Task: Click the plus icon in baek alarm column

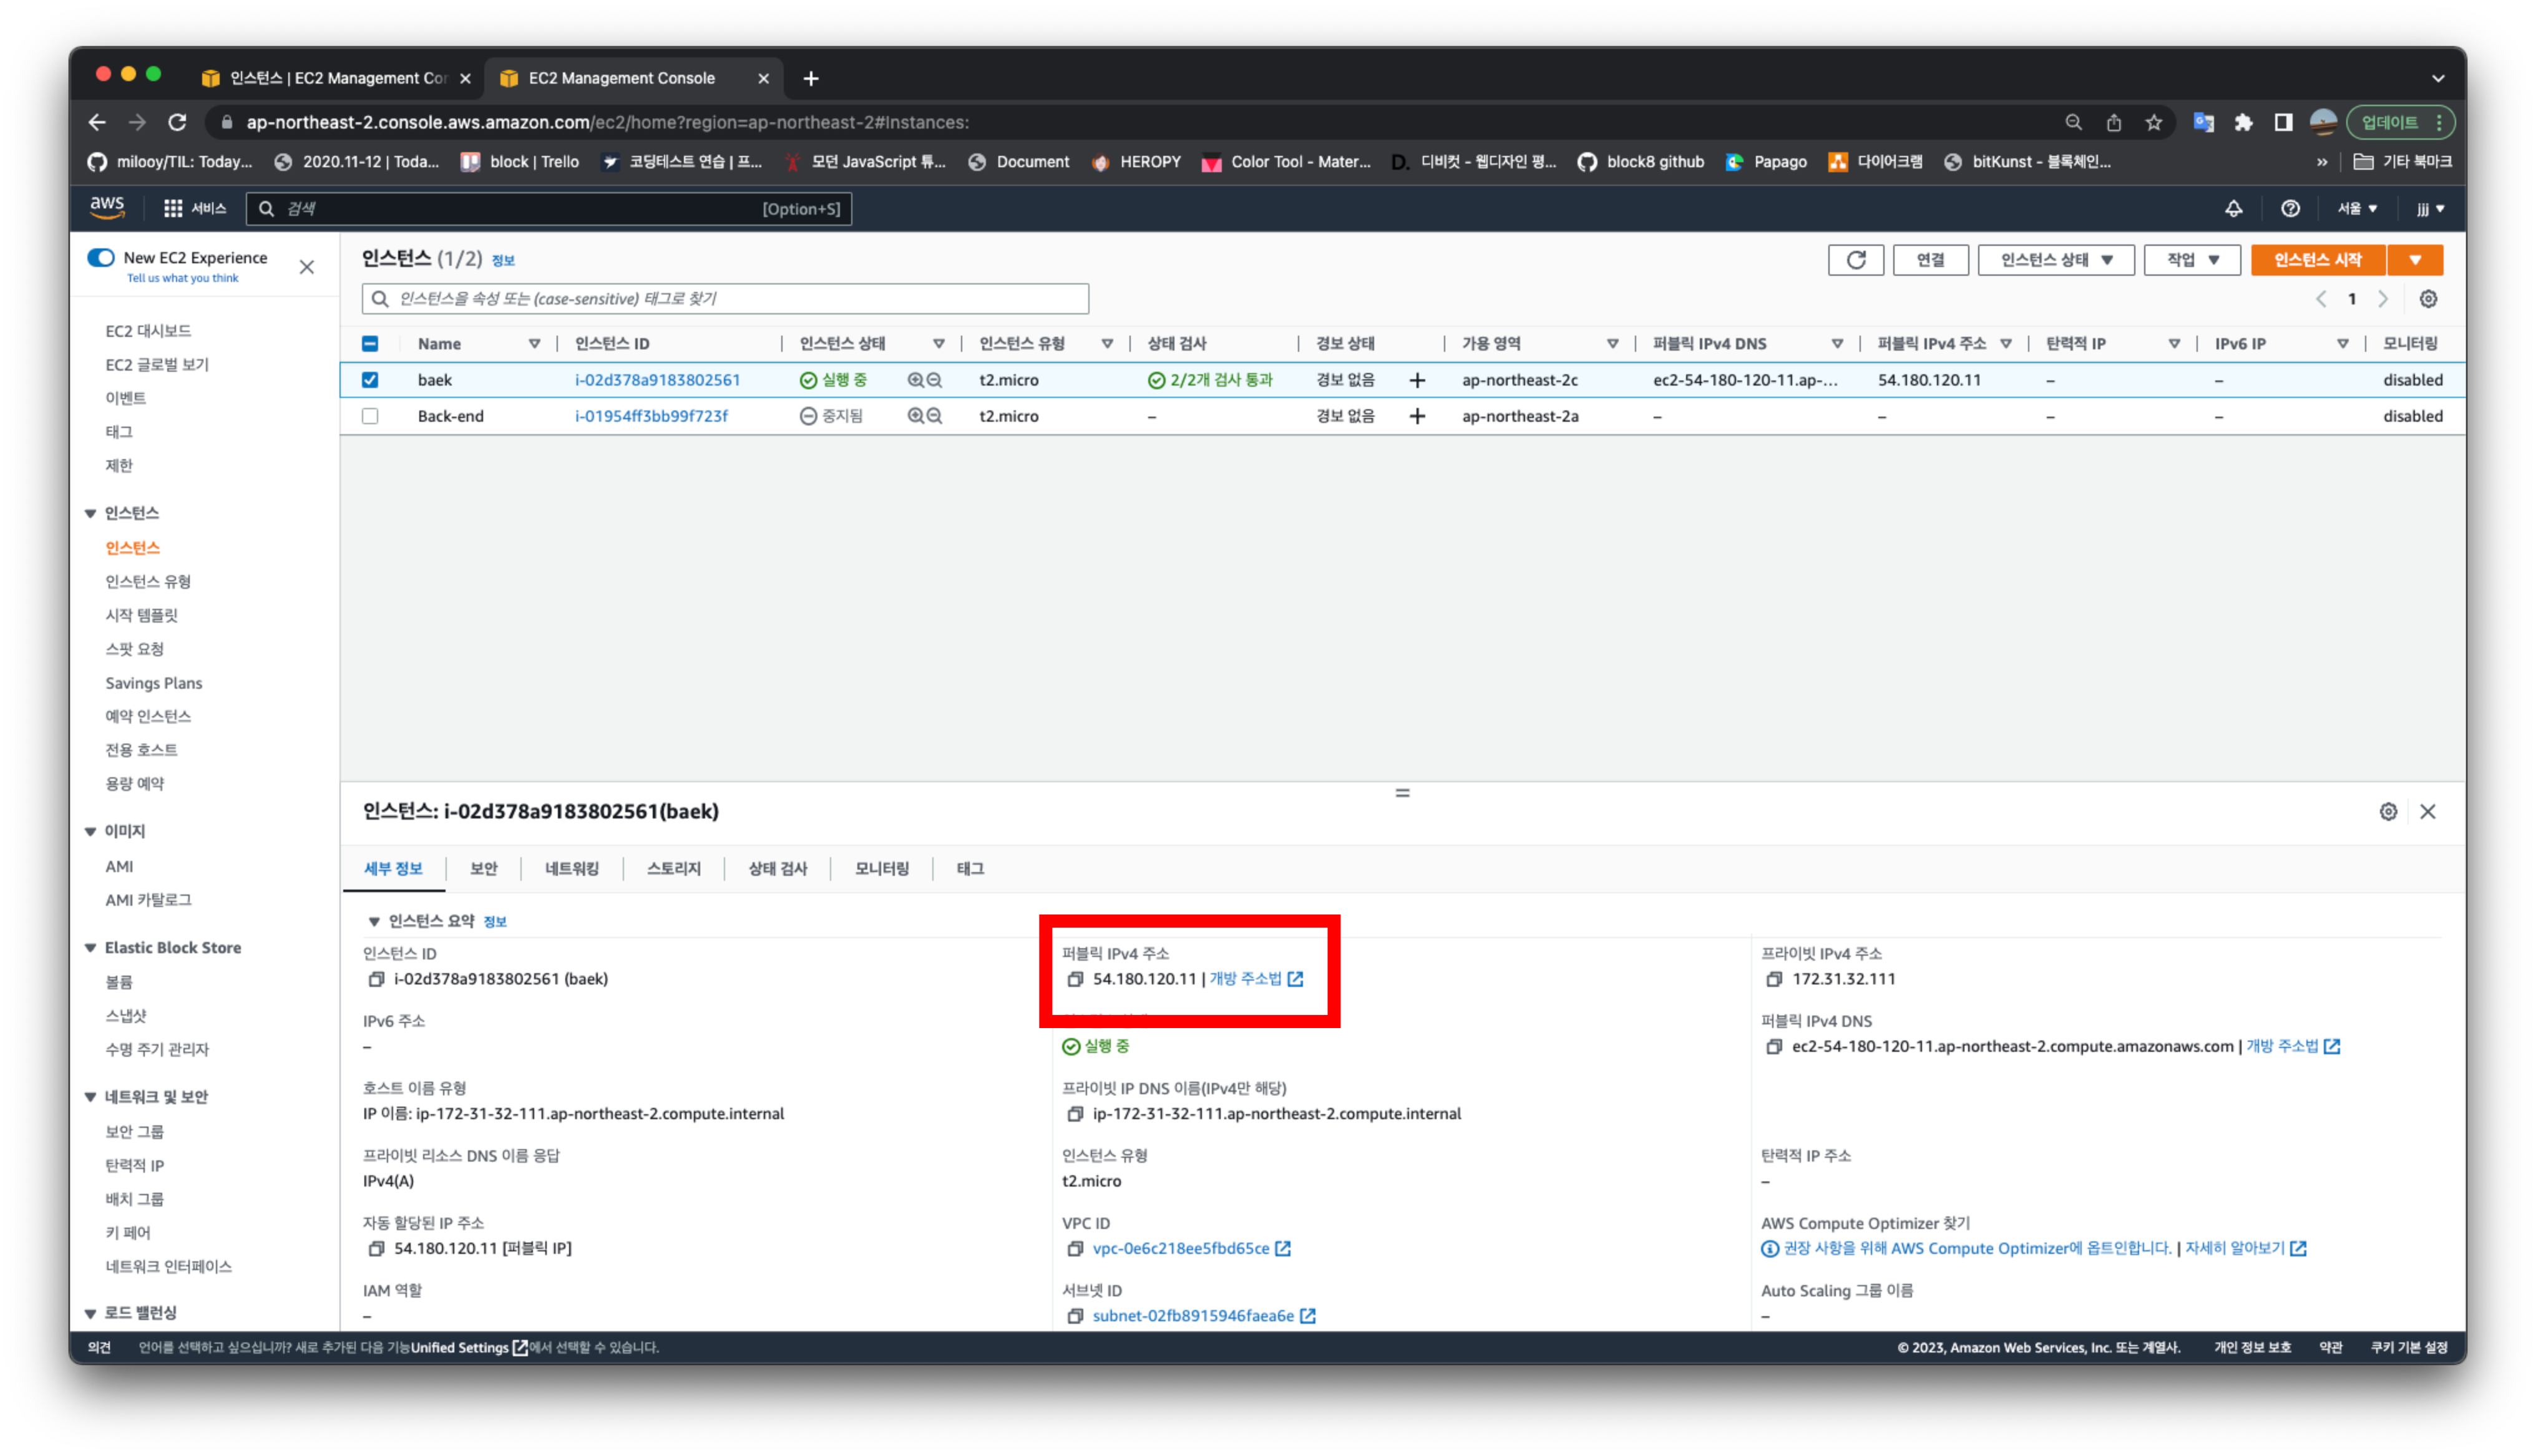Action: (x=1417, y=380)
